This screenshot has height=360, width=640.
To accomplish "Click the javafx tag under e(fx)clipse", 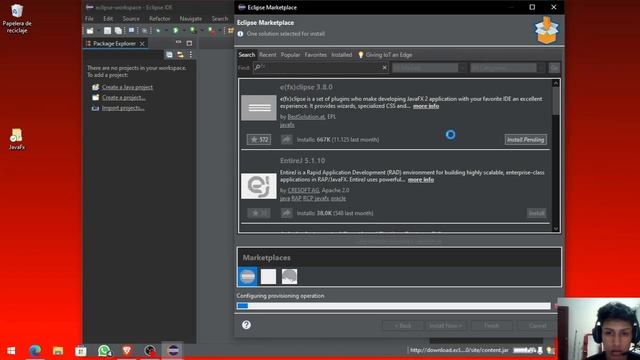I will (287, 125).
